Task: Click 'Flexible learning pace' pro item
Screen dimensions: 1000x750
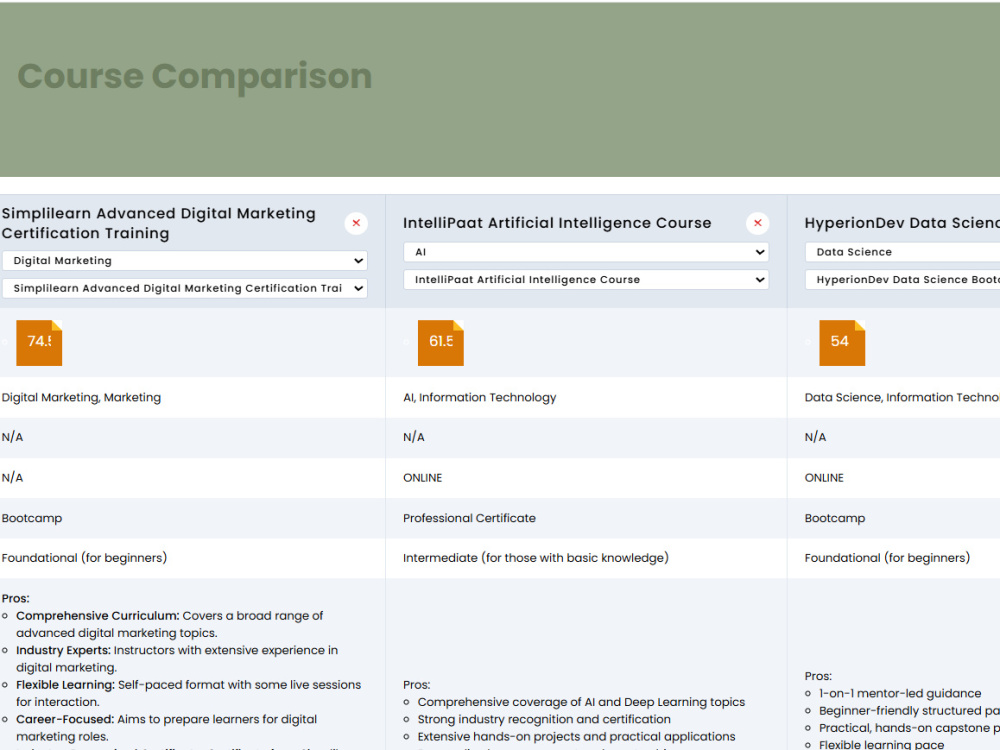Action: point(881,744)
